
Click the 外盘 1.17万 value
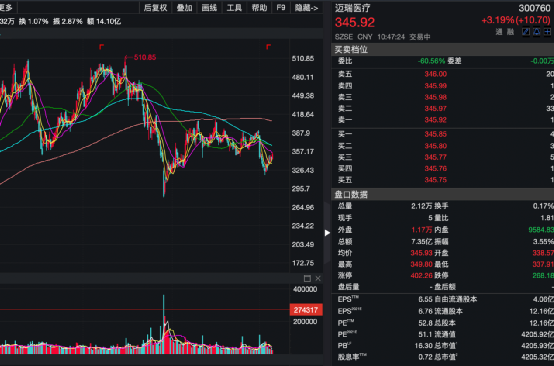422,230
